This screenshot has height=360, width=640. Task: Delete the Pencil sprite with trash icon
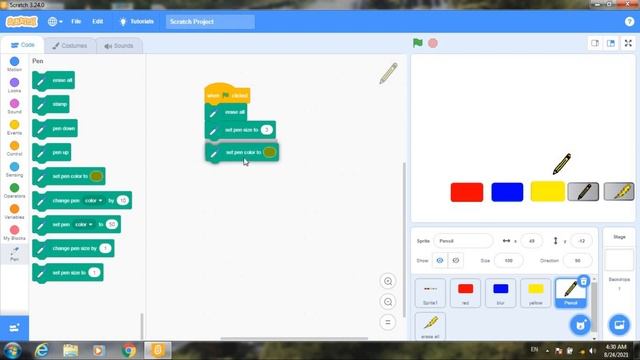(584, 281)
